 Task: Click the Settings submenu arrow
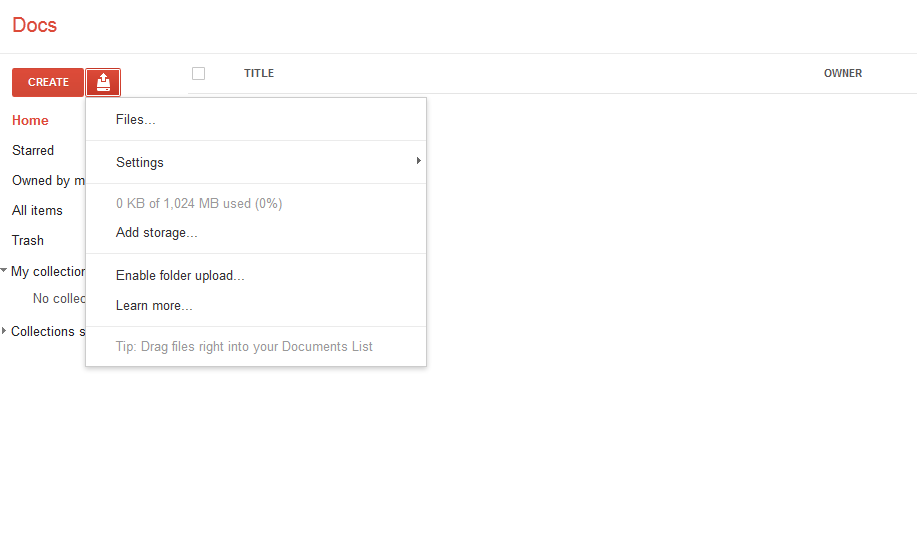[418, 161]
